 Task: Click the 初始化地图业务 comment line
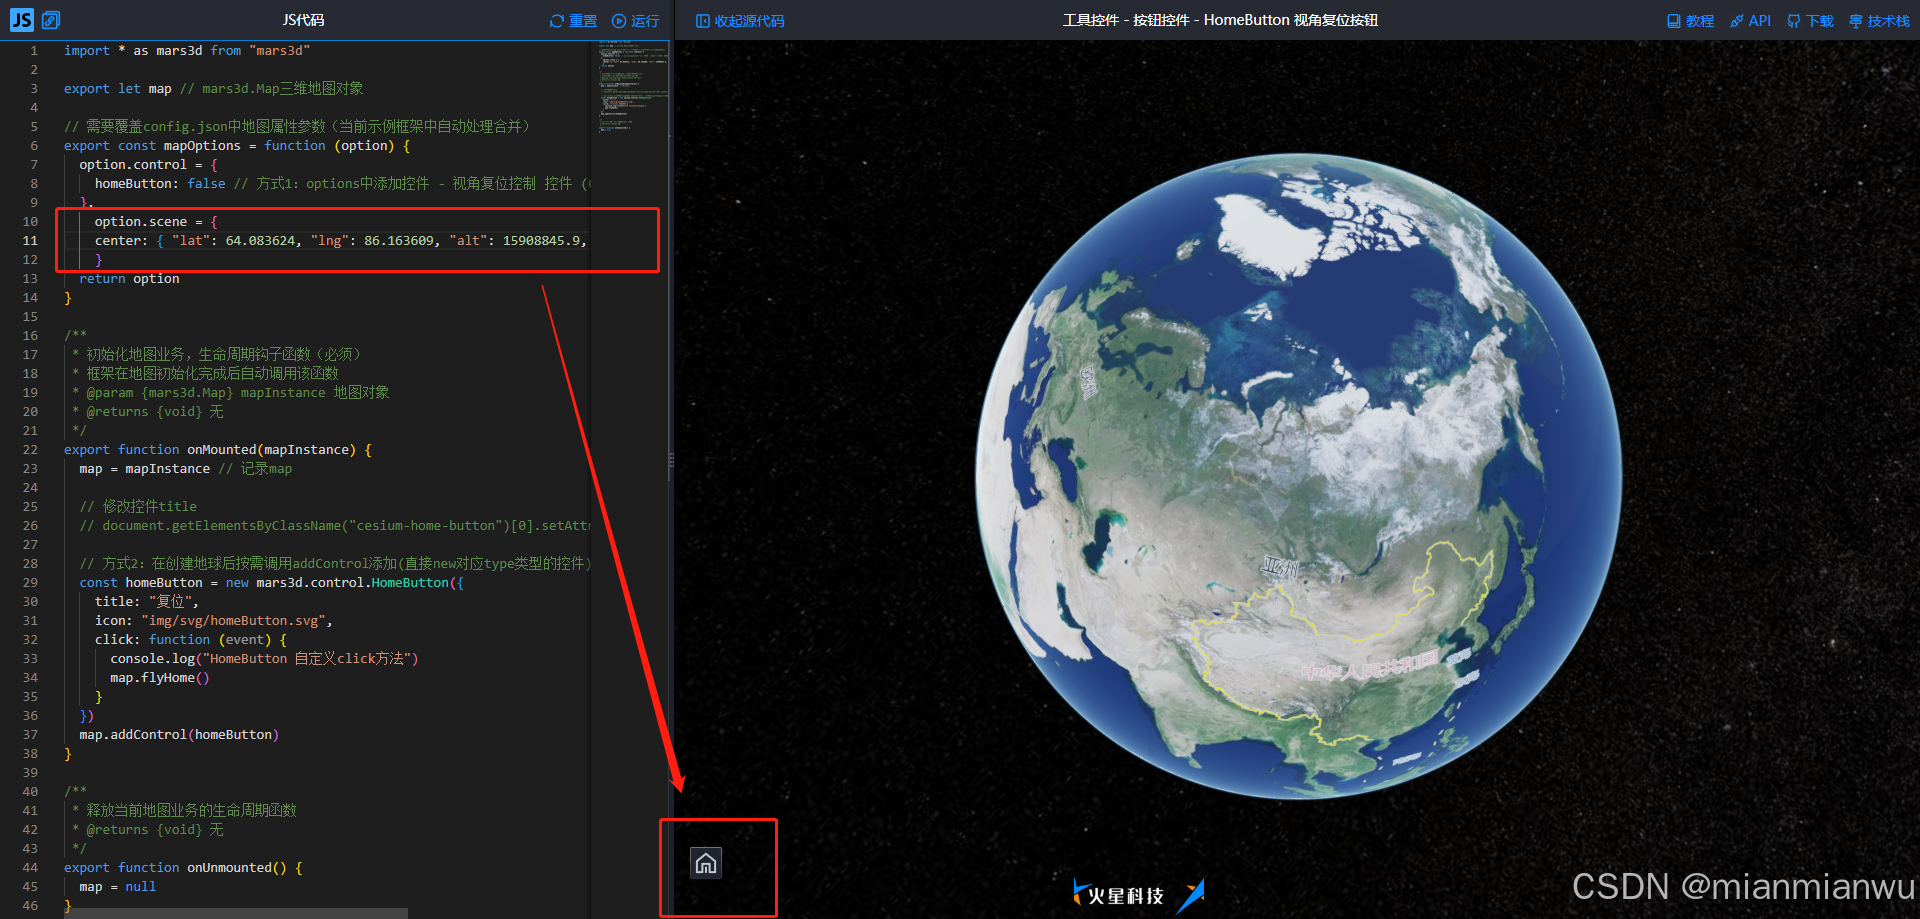pos(217,354)
